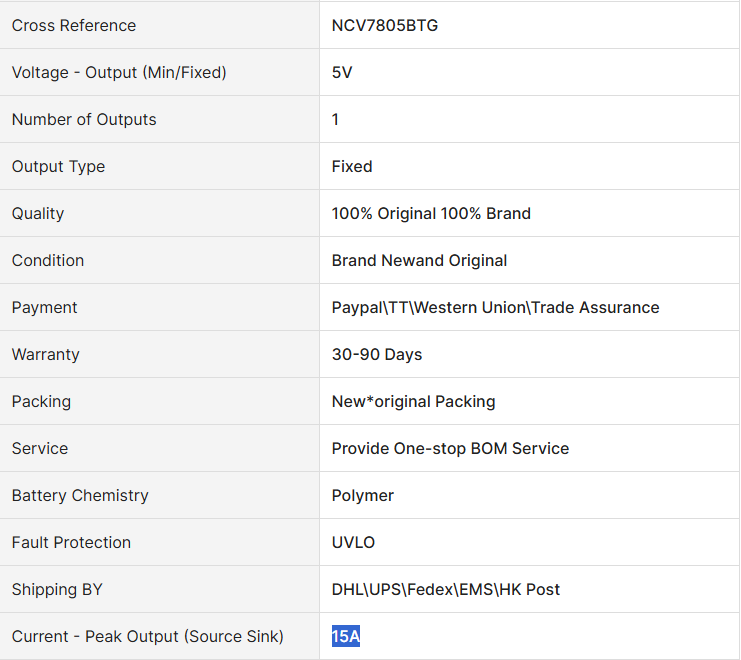Click the Current - Peak Output label
741x660 pixels.
[147, 636]
